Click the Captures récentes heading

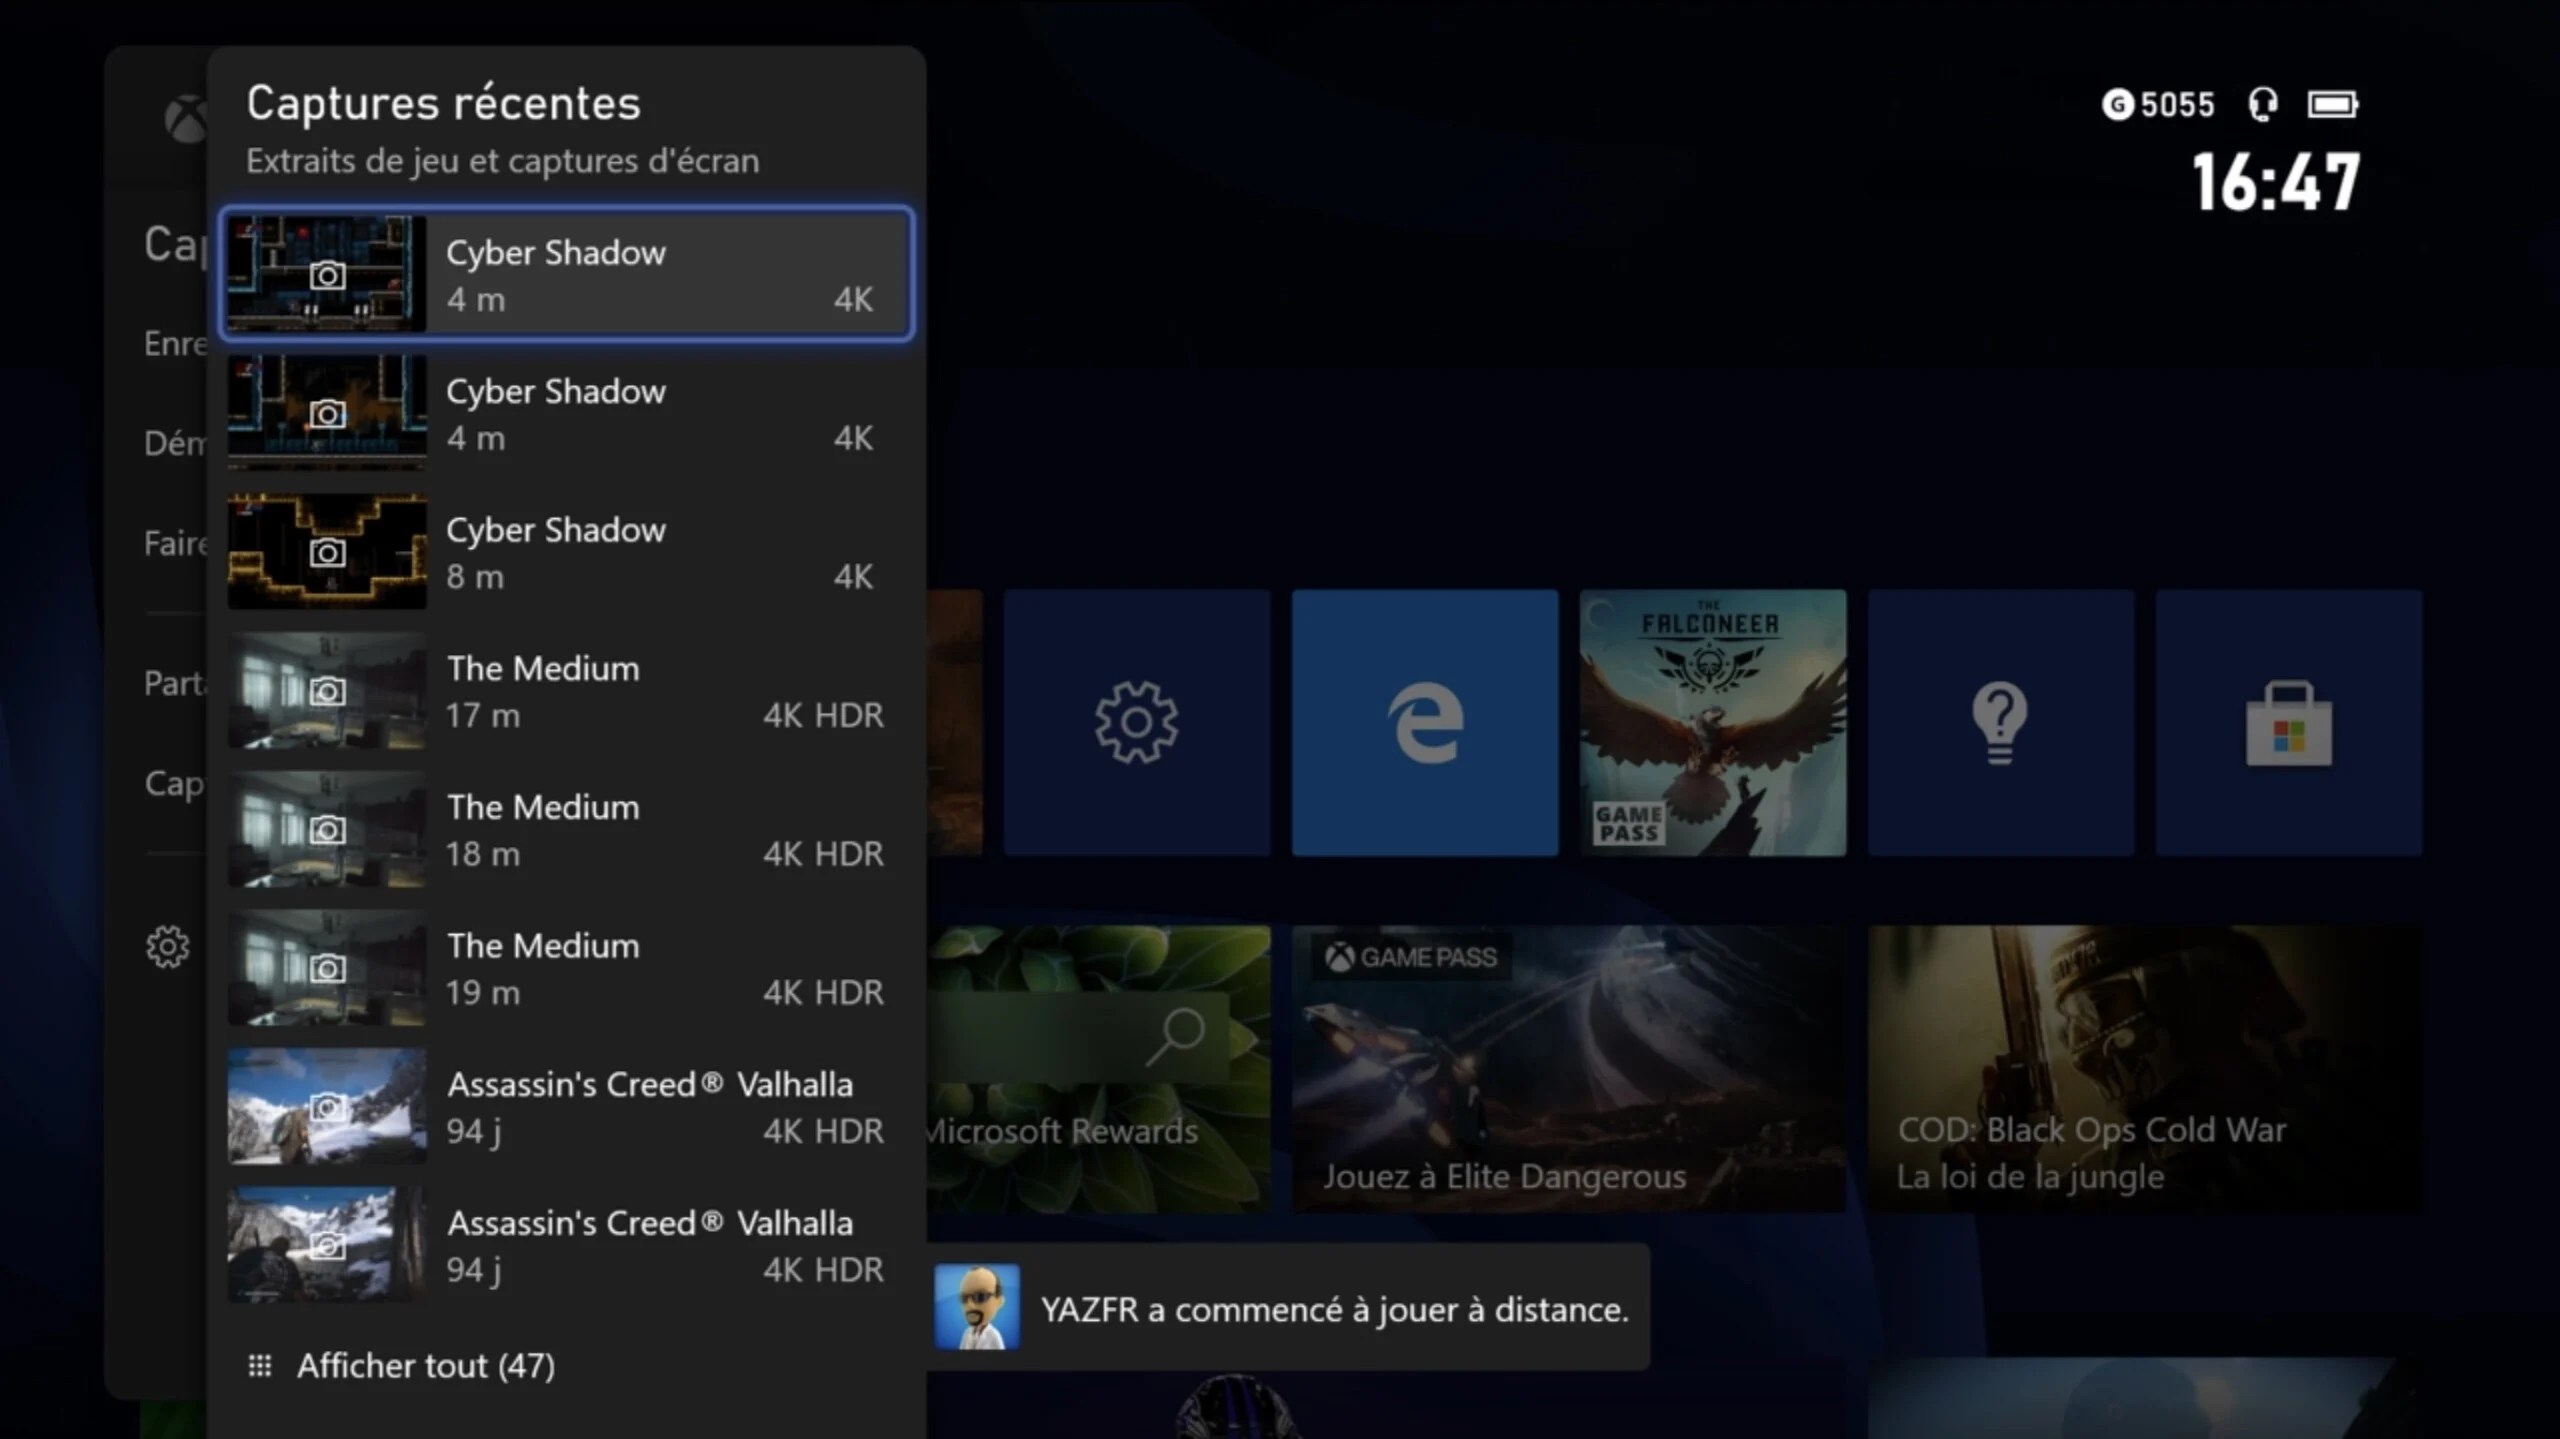(x=443, y=103)
